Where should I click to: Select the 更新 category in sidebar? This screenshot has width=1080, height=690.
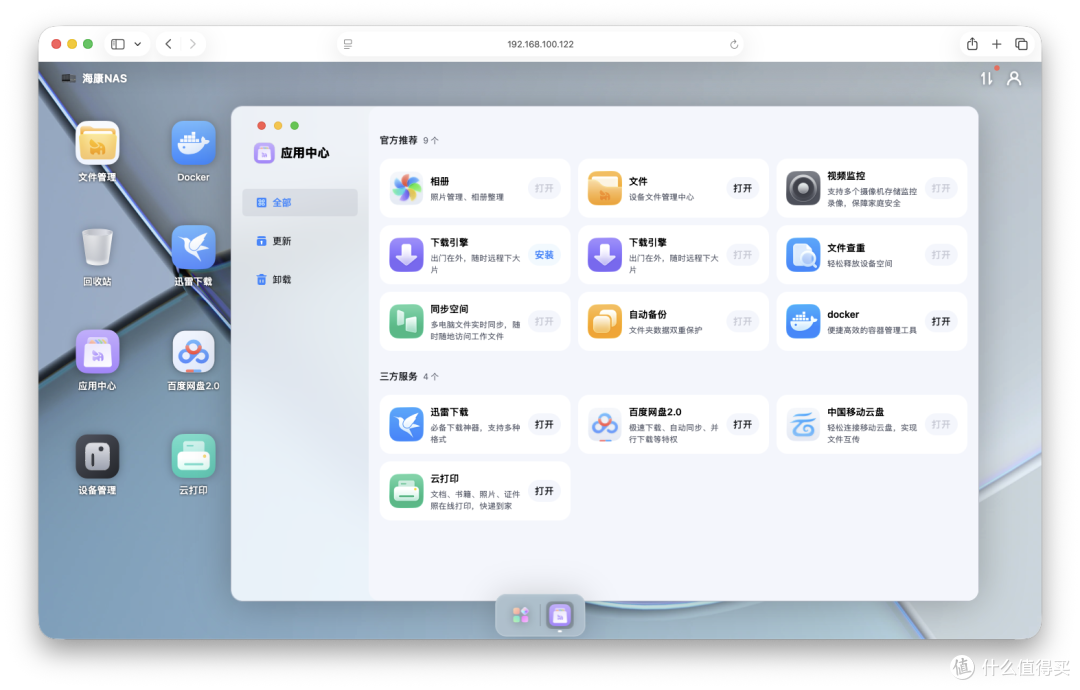tap(300, 241)
